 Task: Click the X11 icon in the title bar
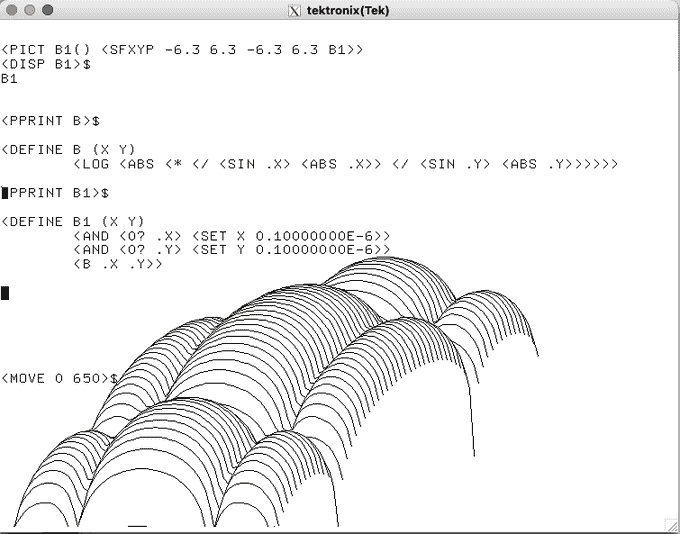[x=294, y=11]
